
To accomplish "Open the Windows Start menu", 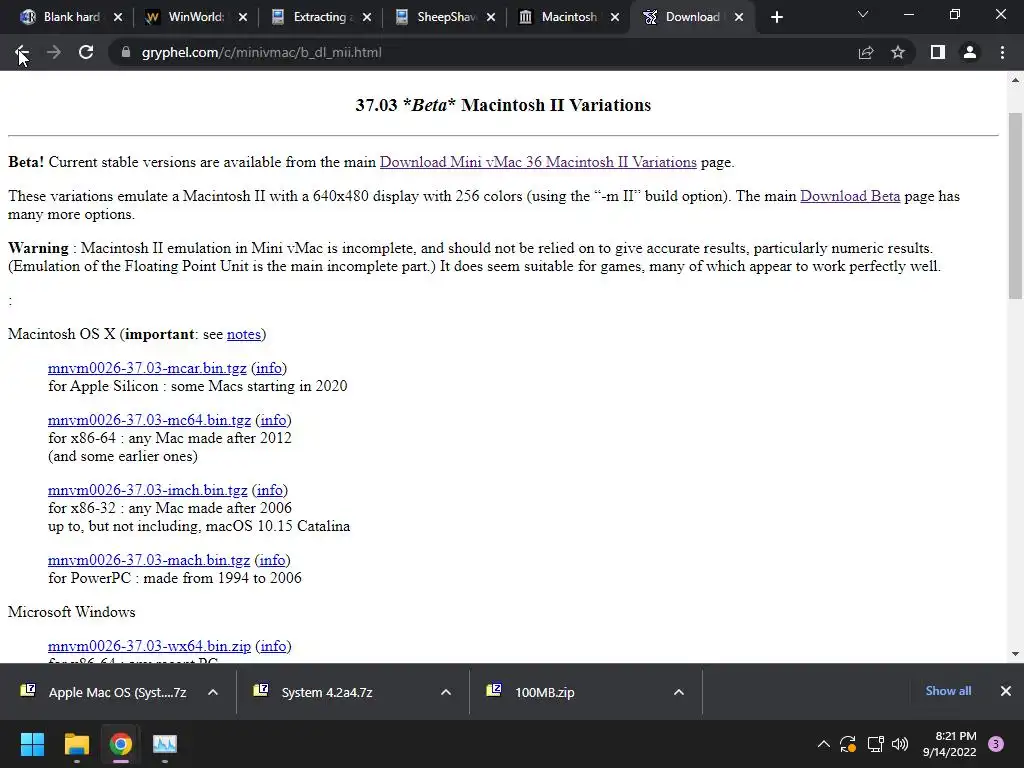I will [32, 744].
